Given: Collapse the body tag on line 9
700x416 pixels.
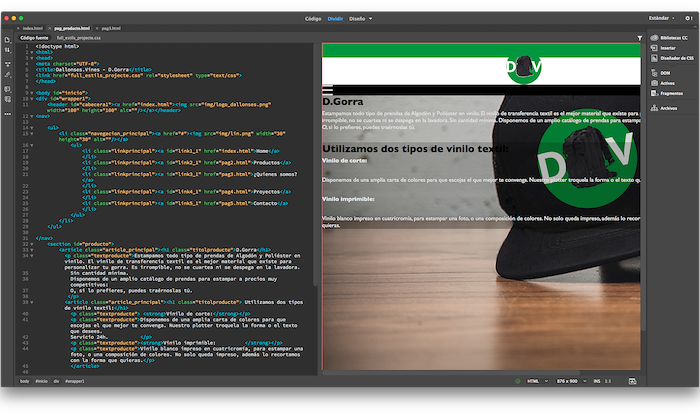Looking at the screenshot, I should point(32,93).
